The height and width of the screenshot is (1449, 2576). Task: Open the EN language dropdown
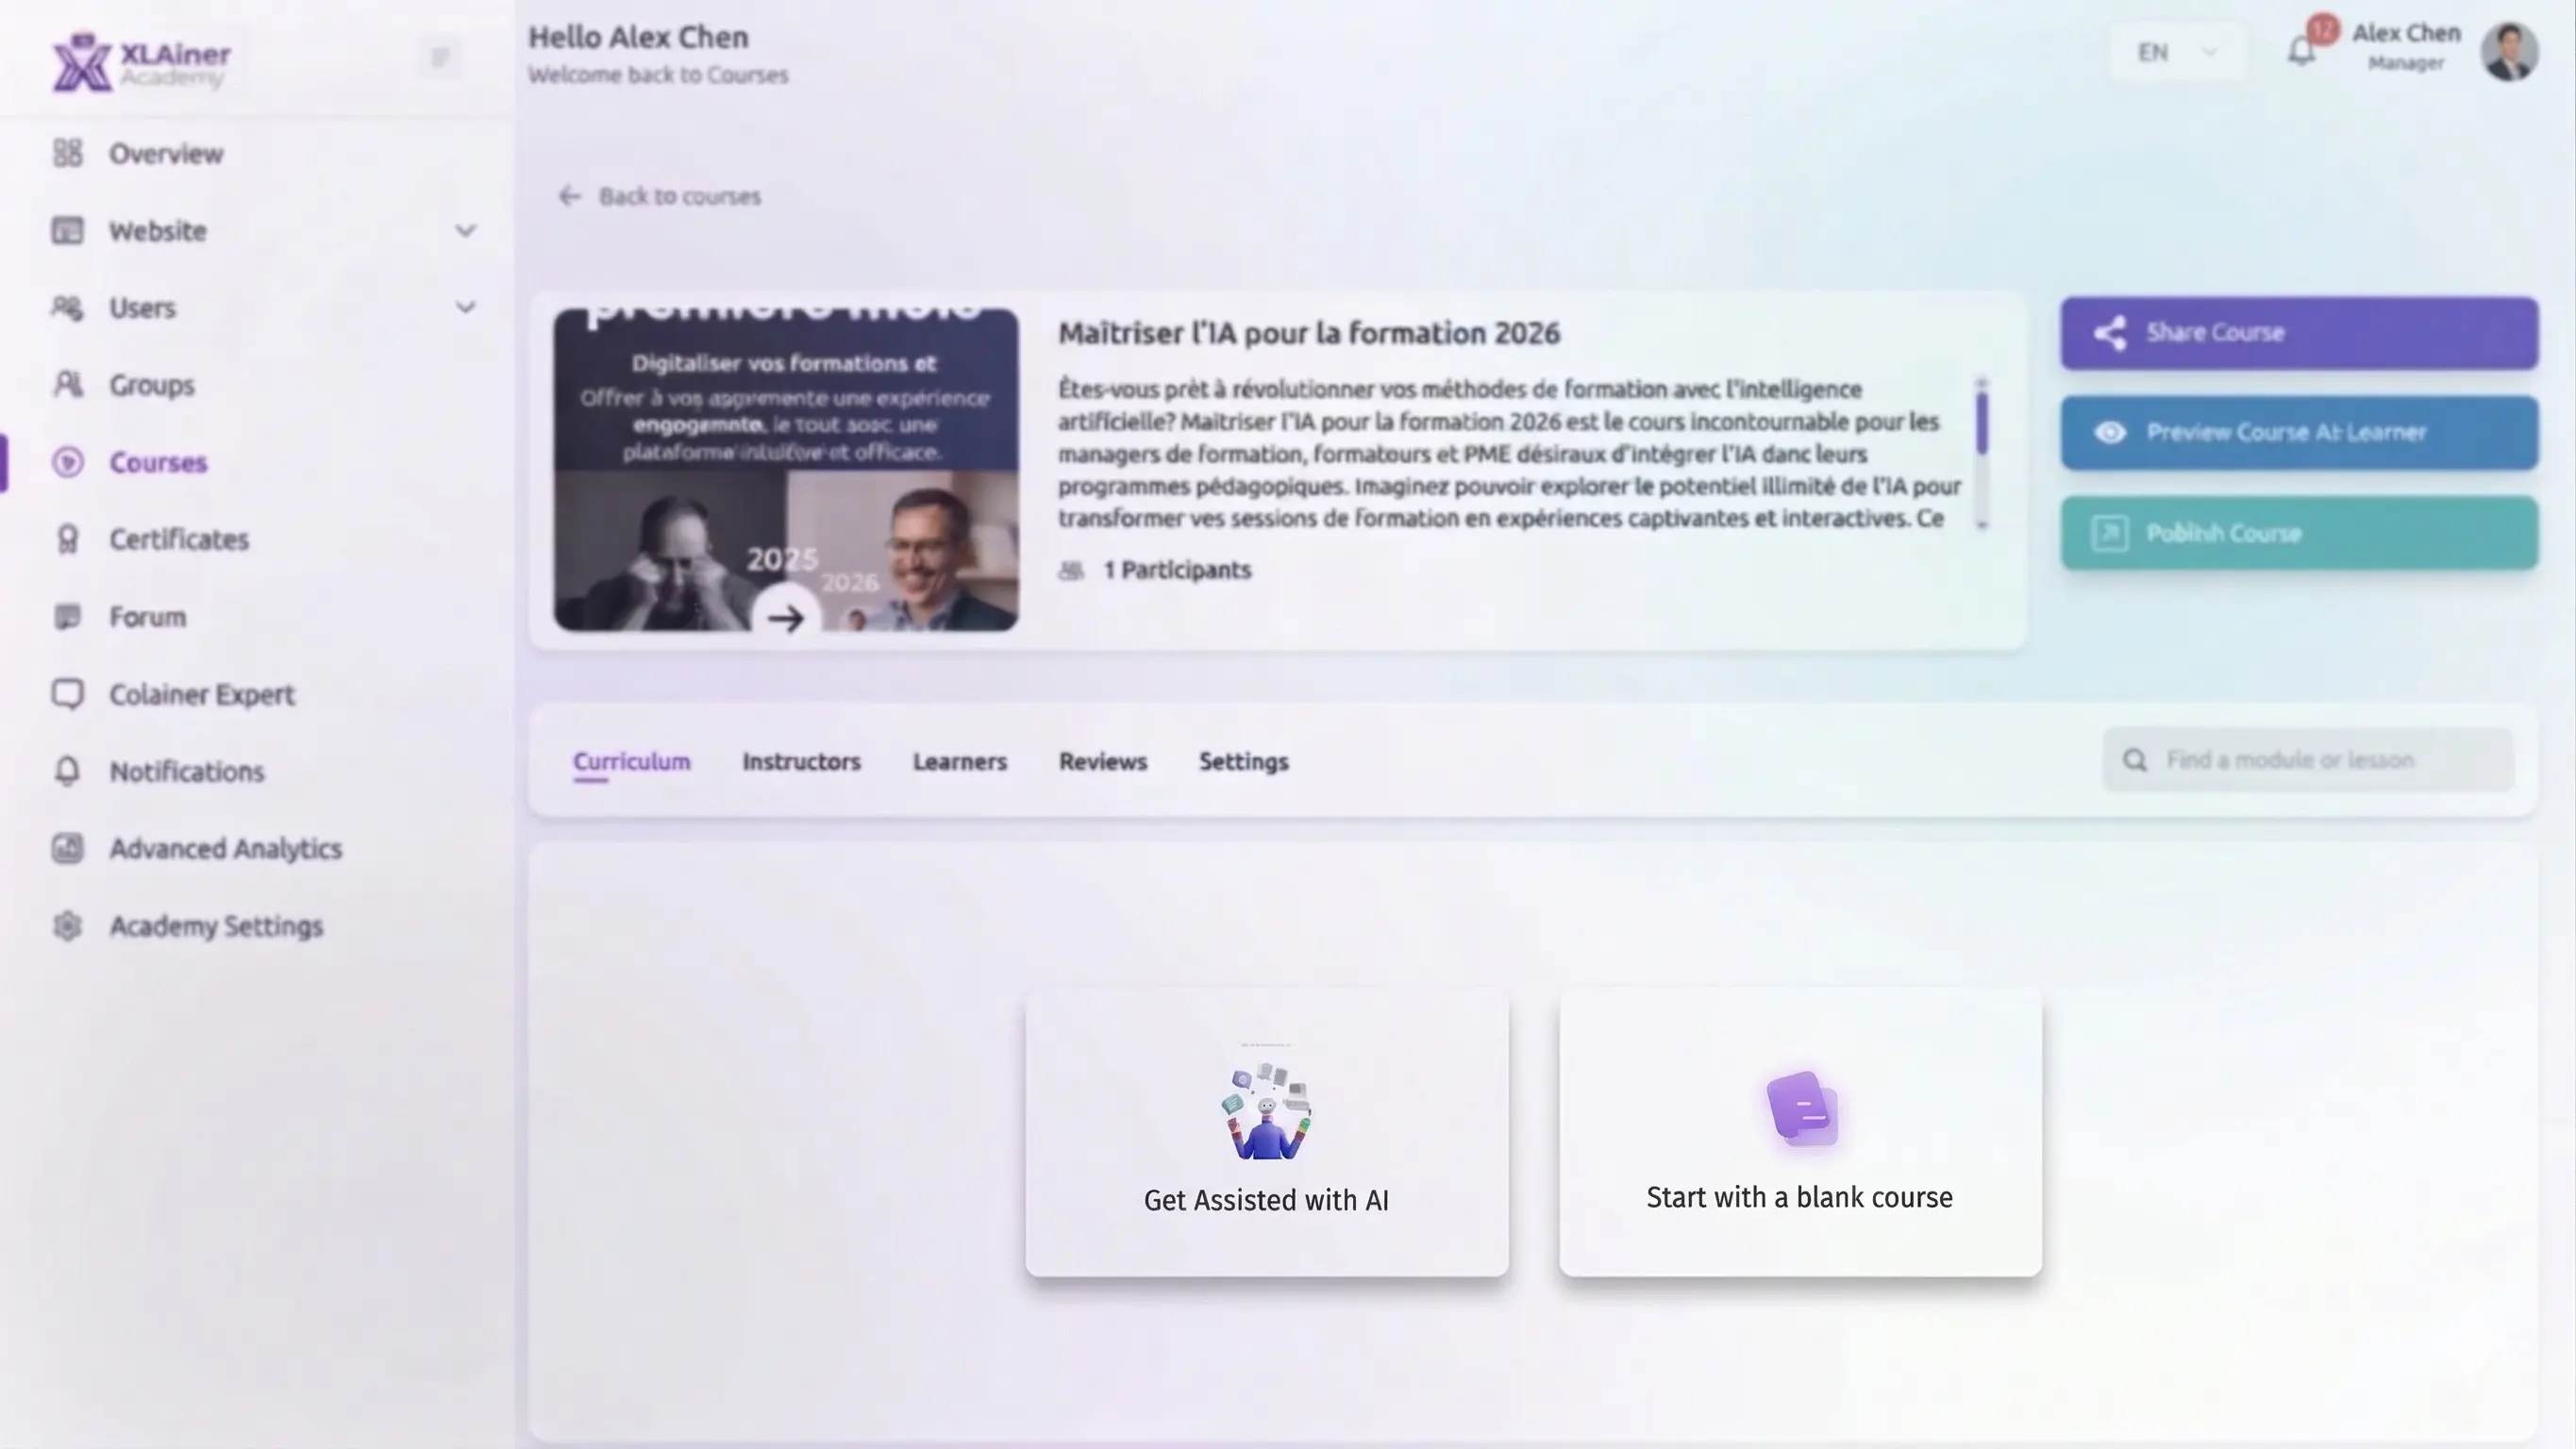point(2177,52)
